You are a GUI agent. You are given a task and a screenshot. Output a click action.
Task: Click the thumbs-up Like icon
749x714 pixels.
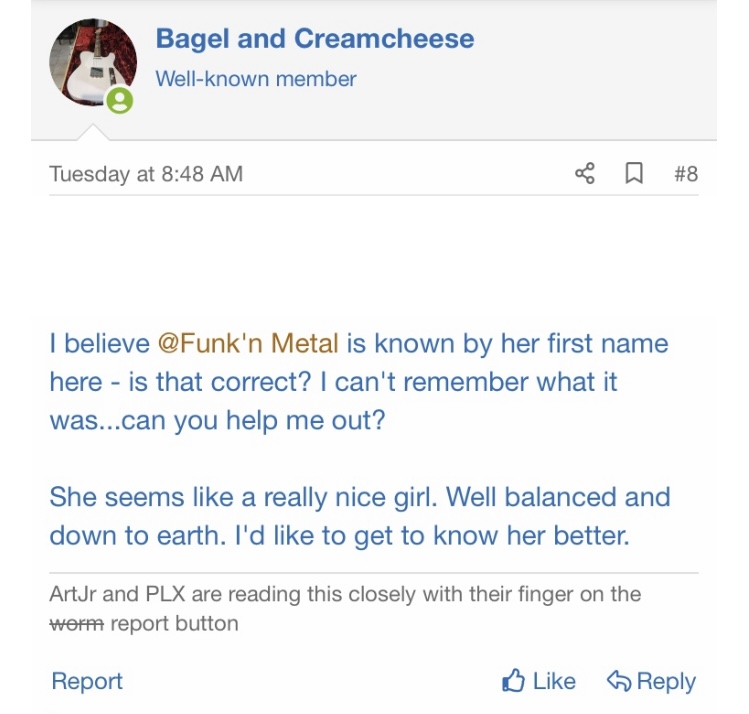click(x=514, y=680)
